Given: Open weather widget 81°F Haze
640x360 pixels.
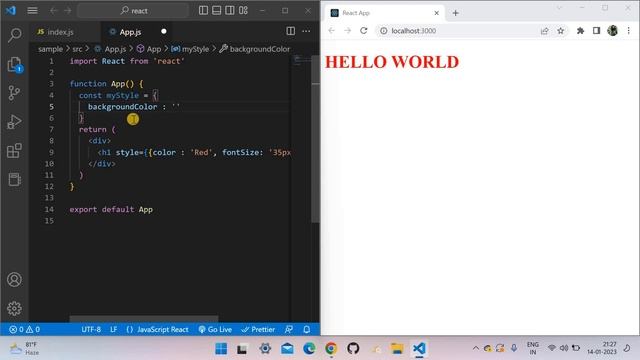Looking at the screenshot, I should coord(24,349).
